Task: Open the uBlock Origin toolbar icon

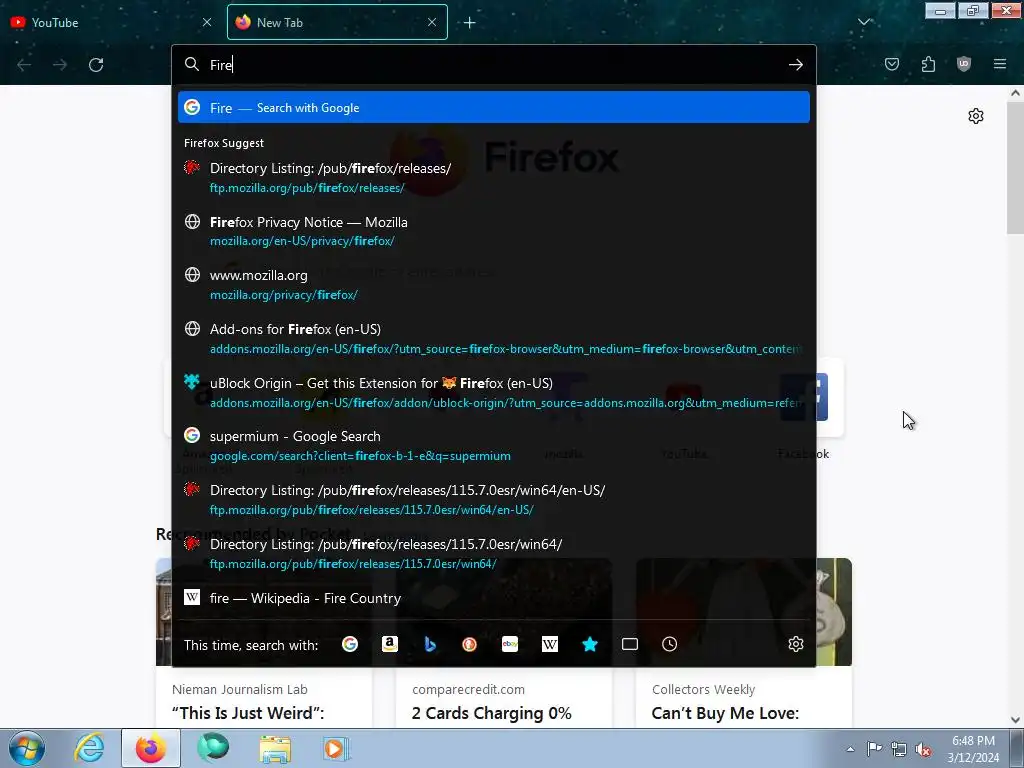Action: (963, 64)
